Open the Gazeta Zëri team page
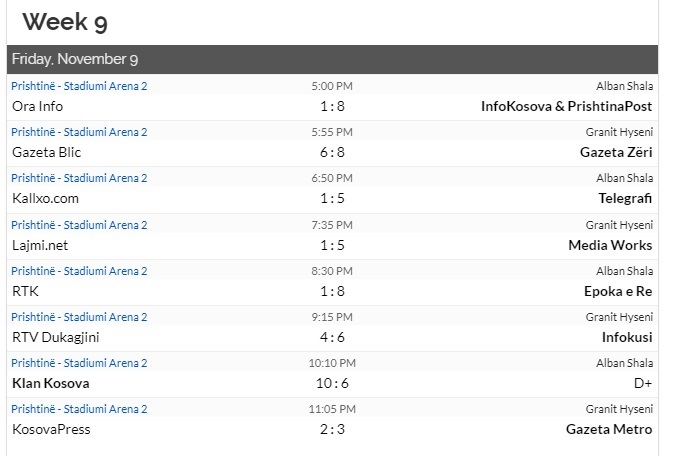The height and width of the screenshot is (456, 676). 615,152
